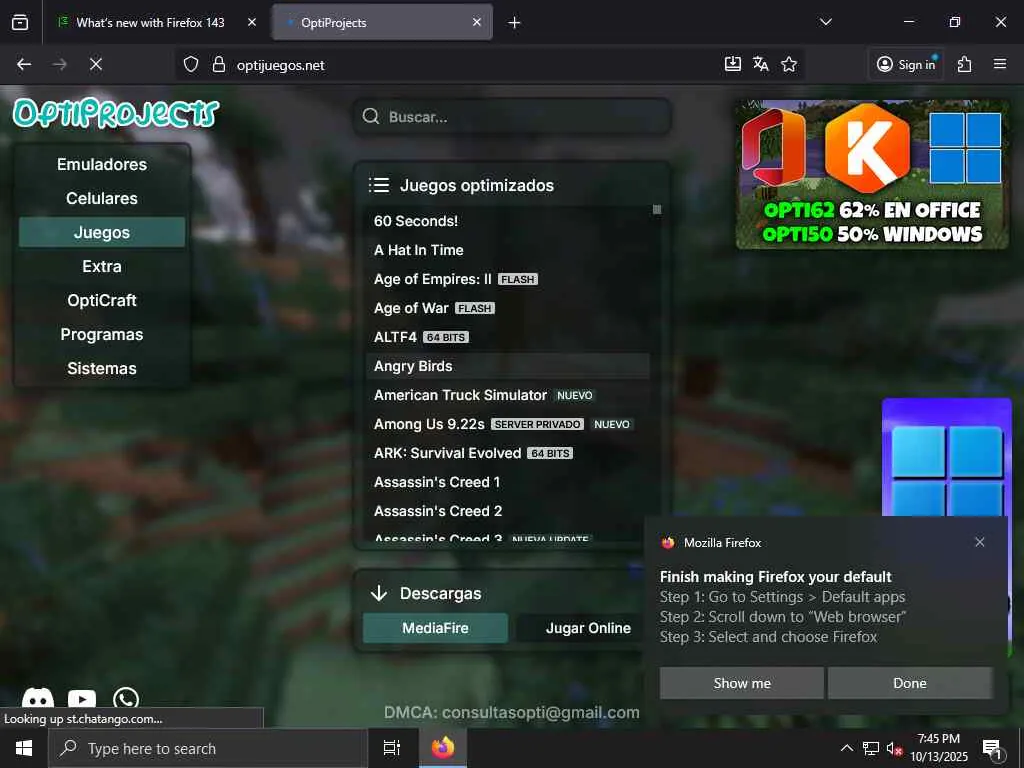Open the Windows Start button

[24, 748]
